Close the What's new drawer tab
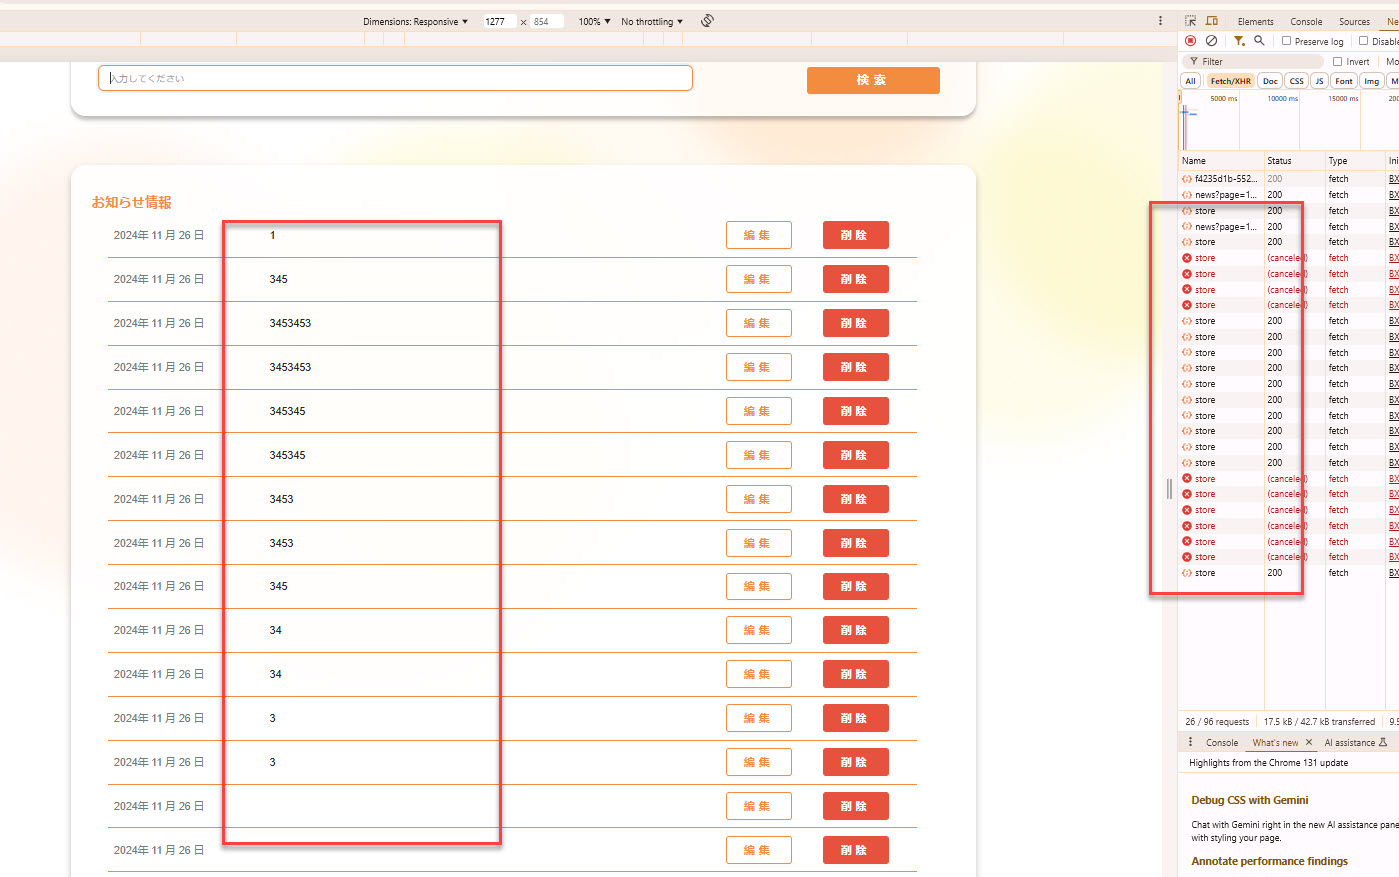 pos(1308,742)
